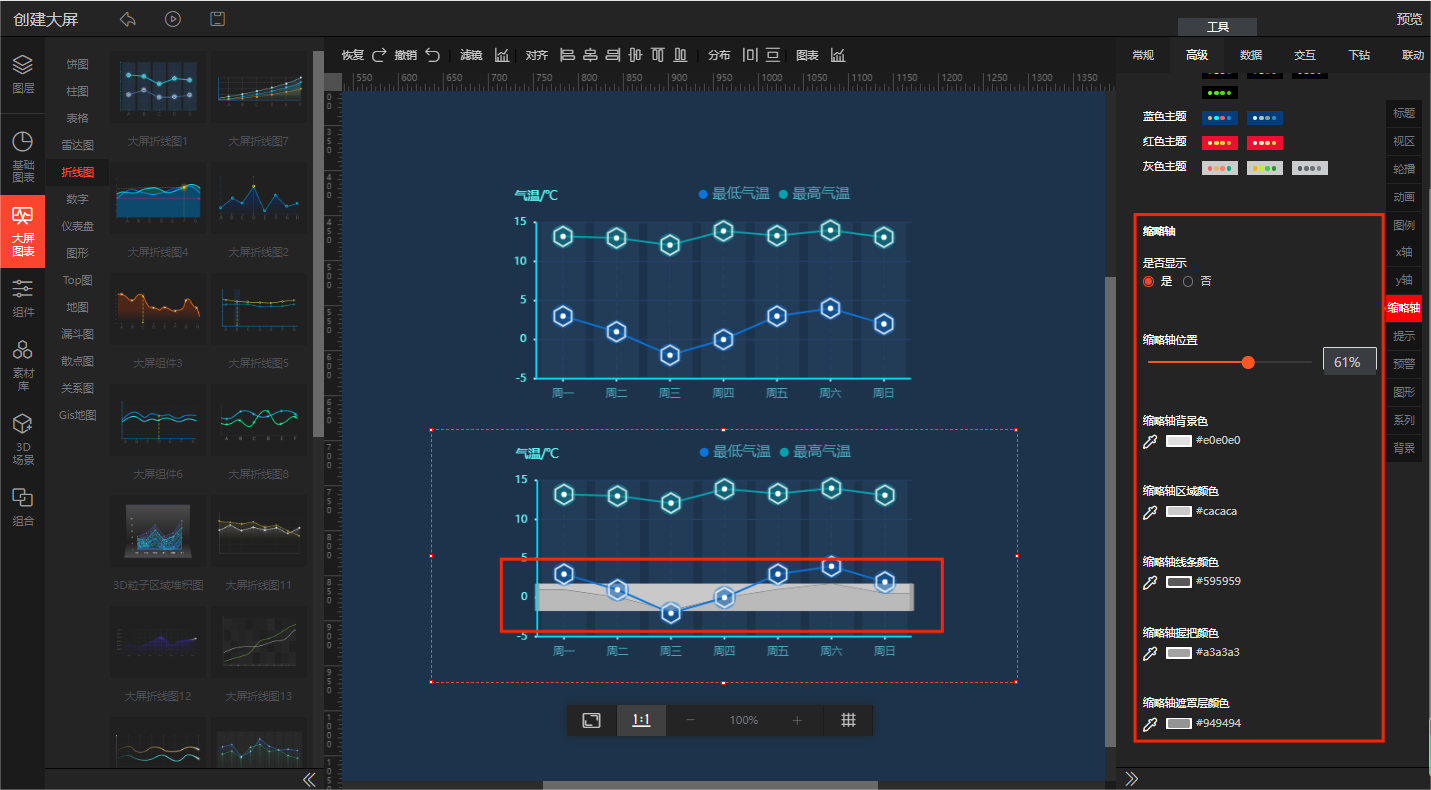1431x790 pixels.
Task: Click the 图表 chart icon in toolbar
Action: click(x=838, y=55)
